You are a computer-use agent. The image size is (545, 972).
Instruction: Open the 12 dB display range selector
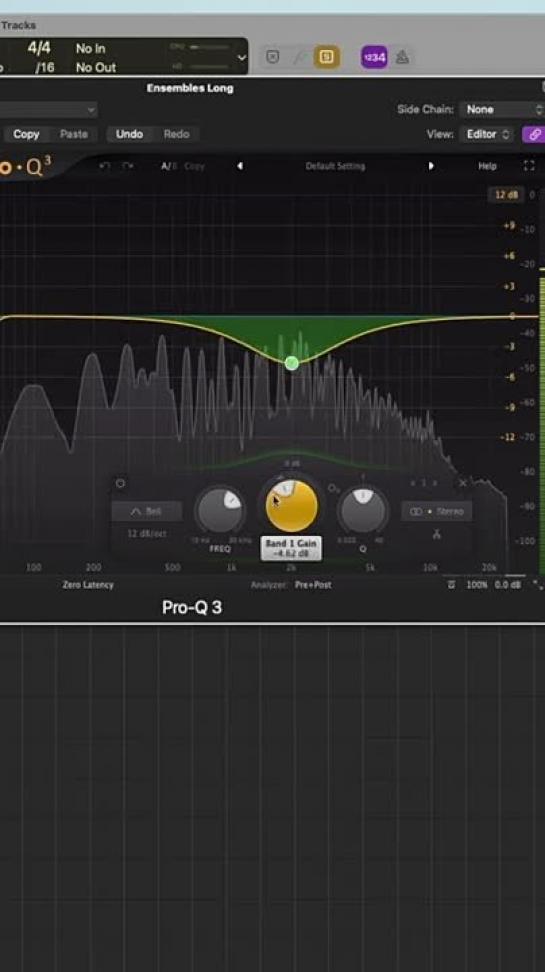[x=506, y=195]
